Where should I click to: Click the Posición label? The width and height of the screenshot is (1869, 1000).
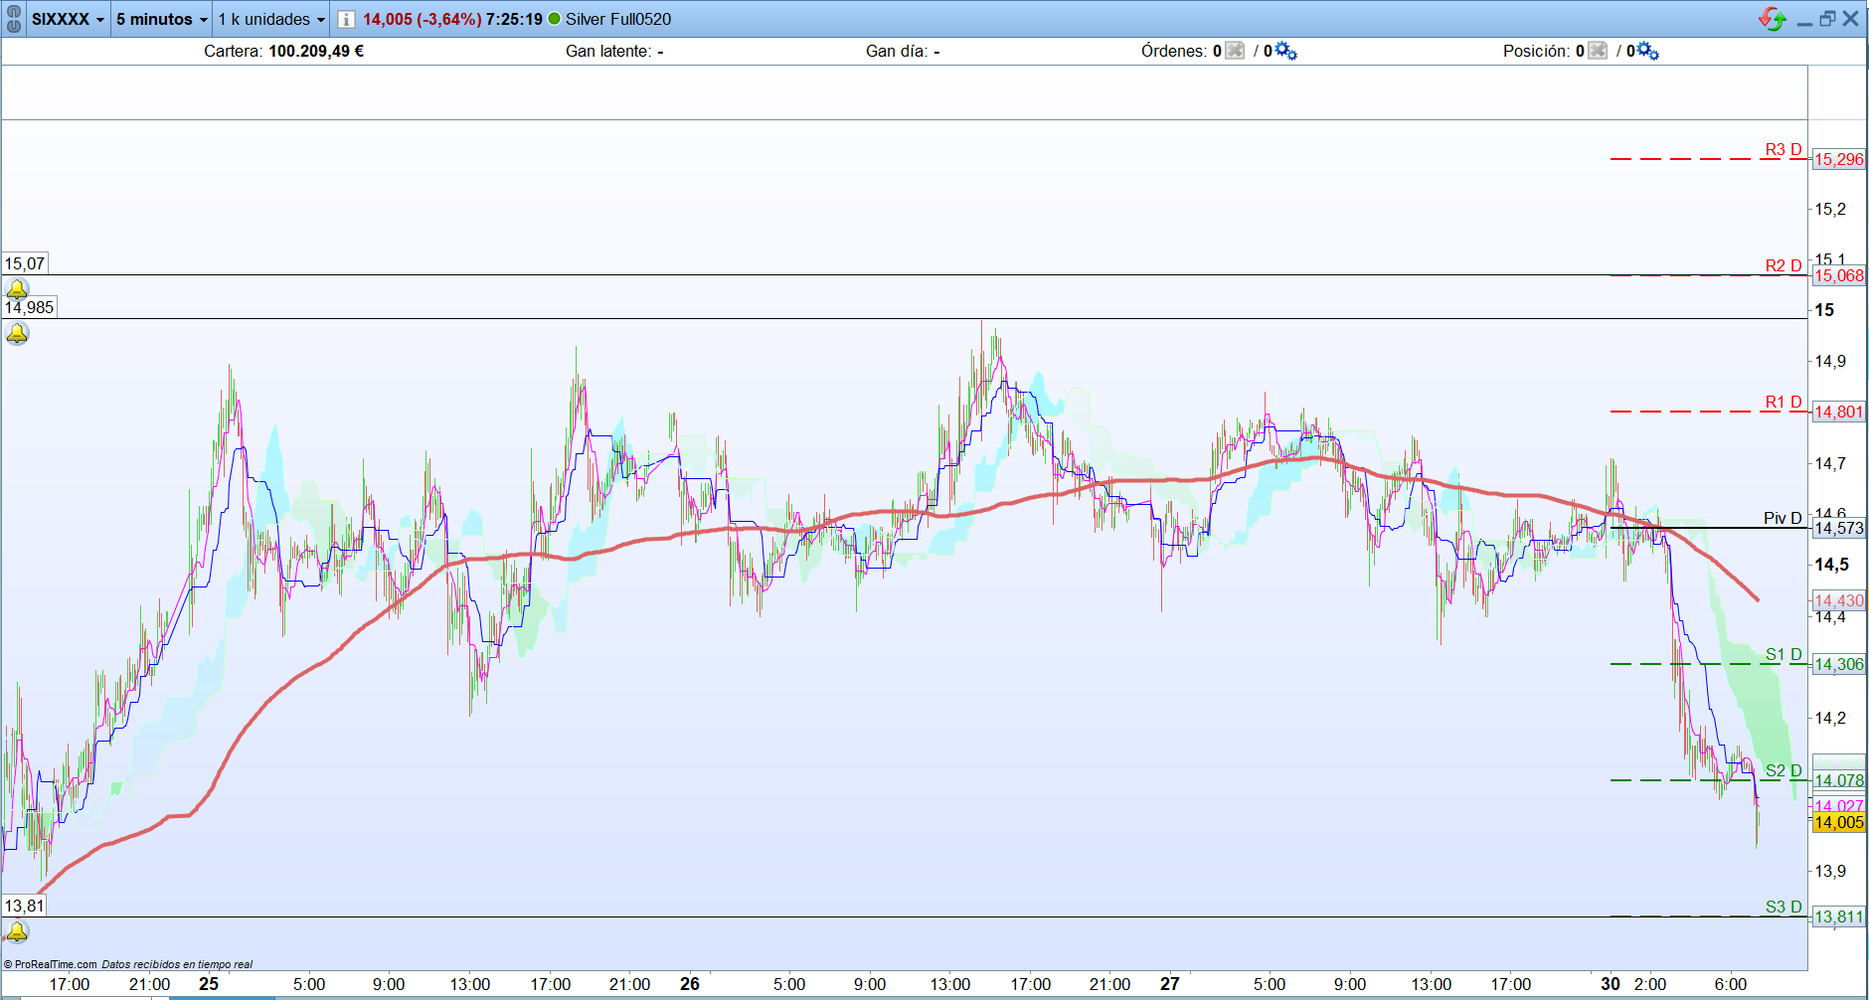(1537, 51)
